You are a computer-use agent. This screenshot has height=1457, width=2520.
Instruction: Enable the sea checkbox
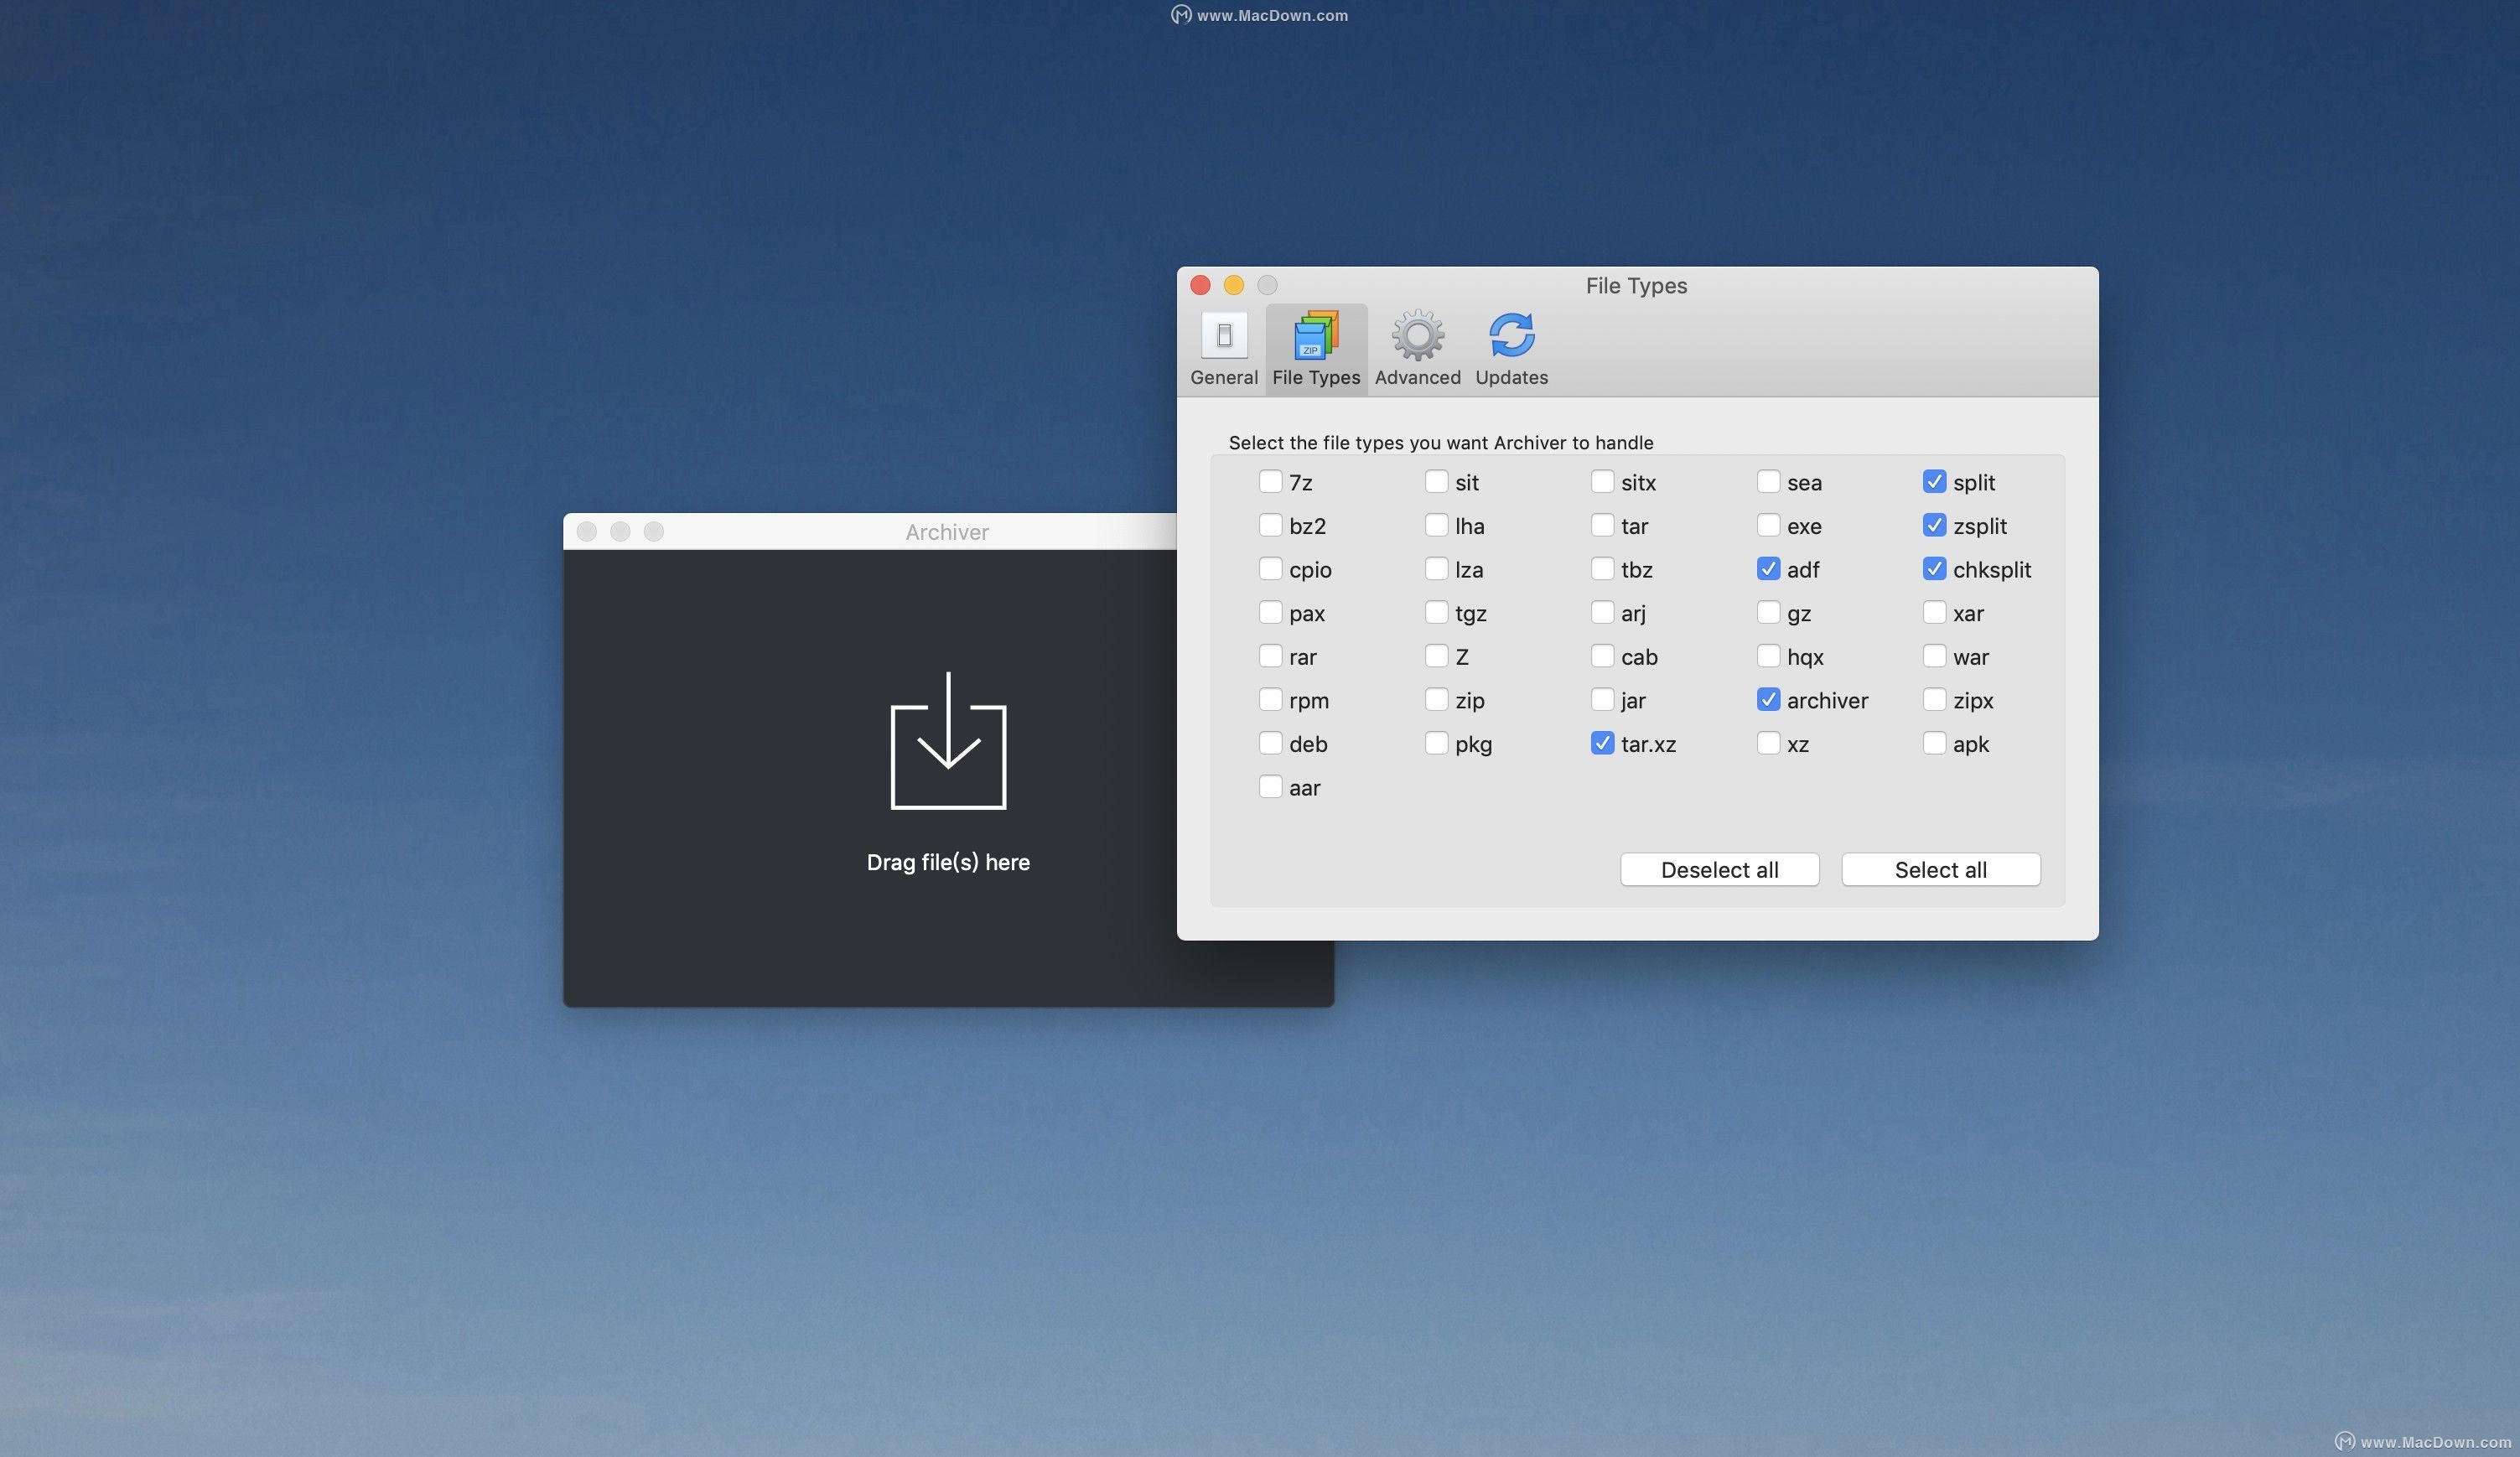click(x=1768, y=482)
